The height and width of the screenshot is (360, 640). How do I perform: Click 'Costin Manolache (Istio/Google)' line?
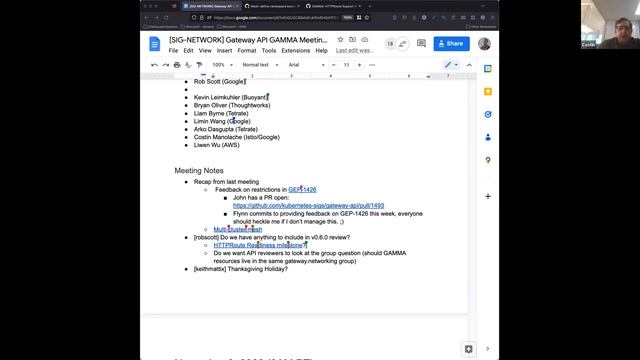[x=237, y=137]
